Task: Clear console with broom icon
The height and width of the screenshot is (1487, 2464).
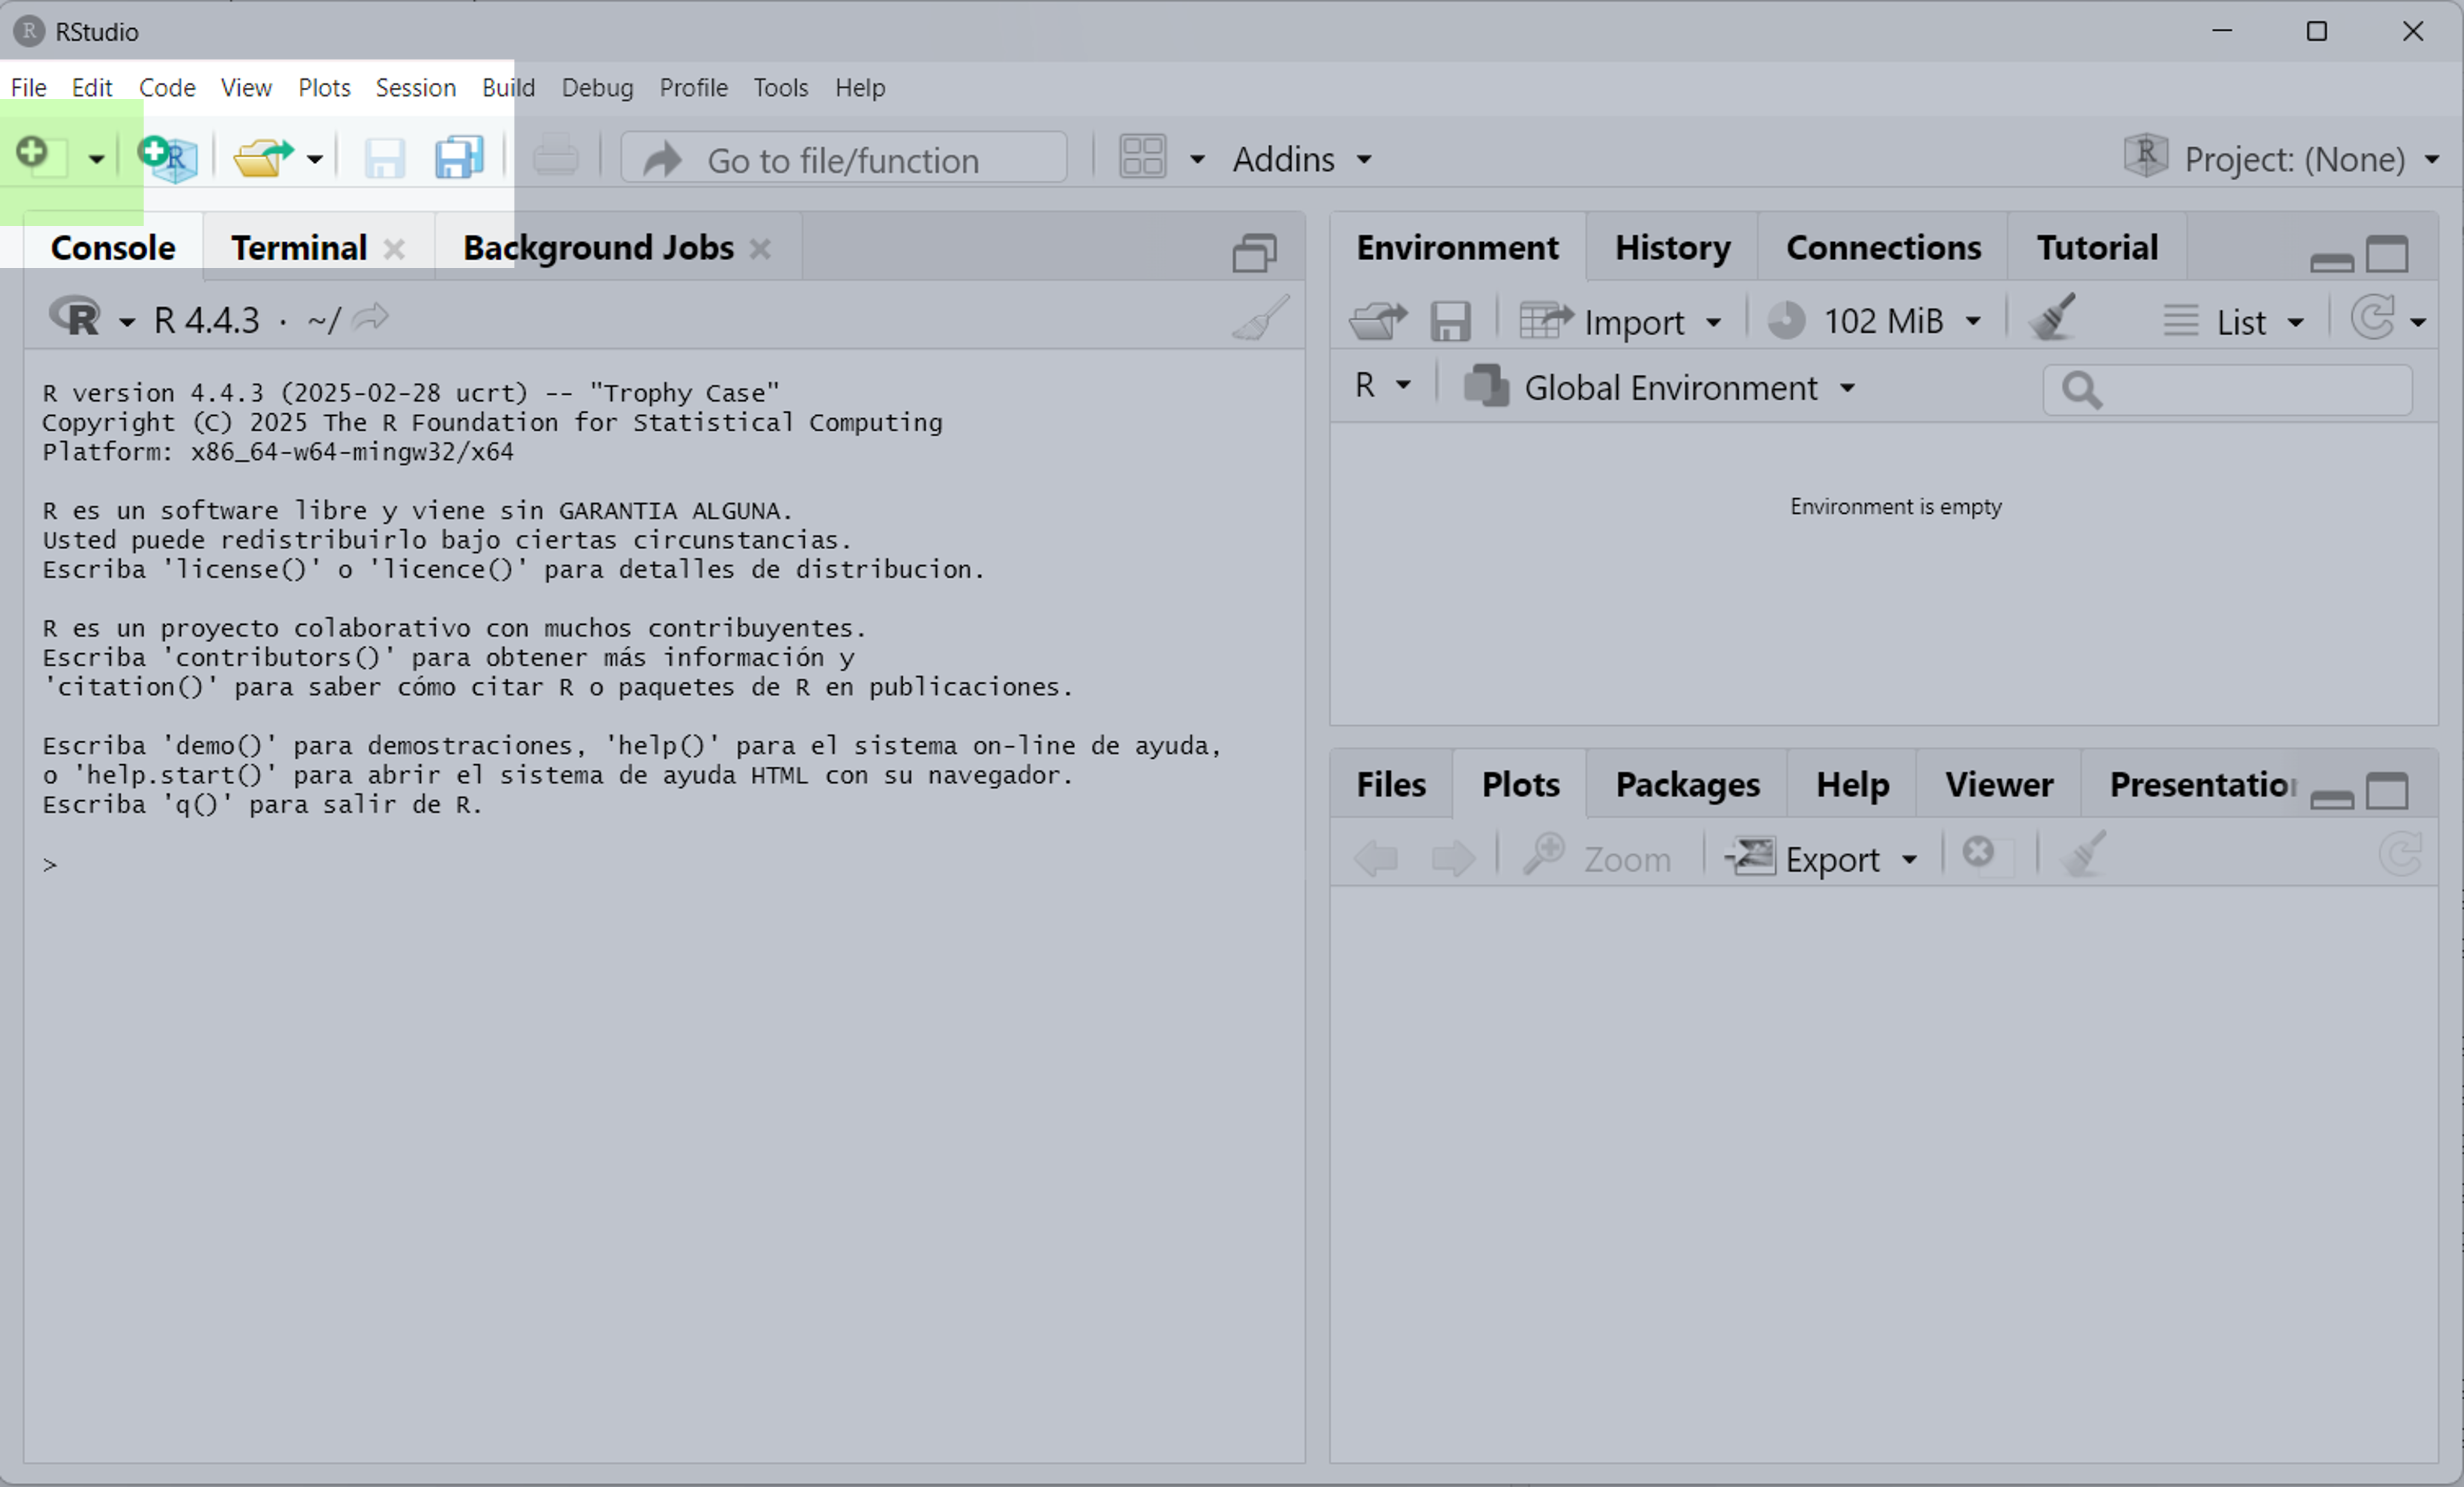Action: pos(1260,319)
